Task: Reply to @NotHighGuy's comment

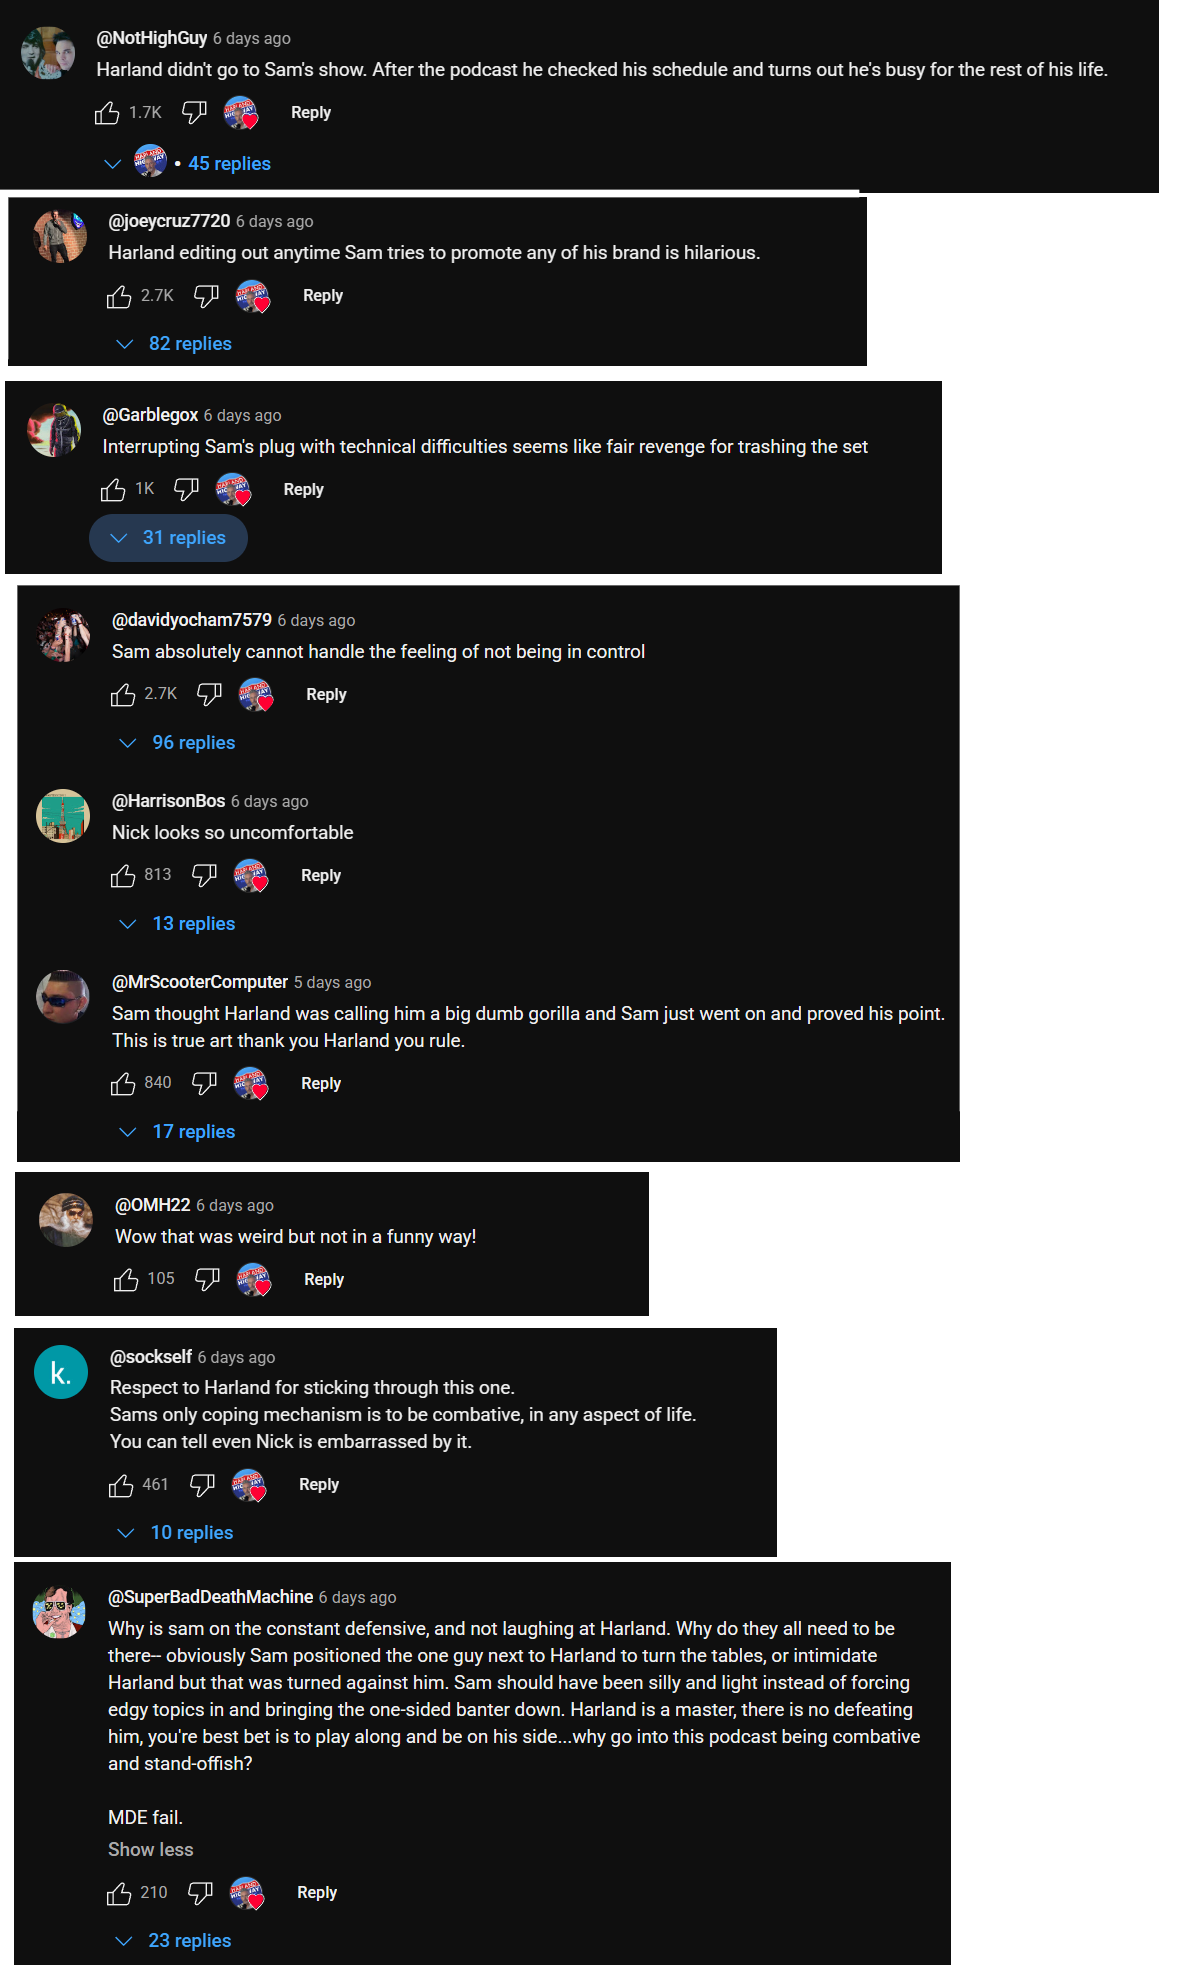Action: (311, 113)
